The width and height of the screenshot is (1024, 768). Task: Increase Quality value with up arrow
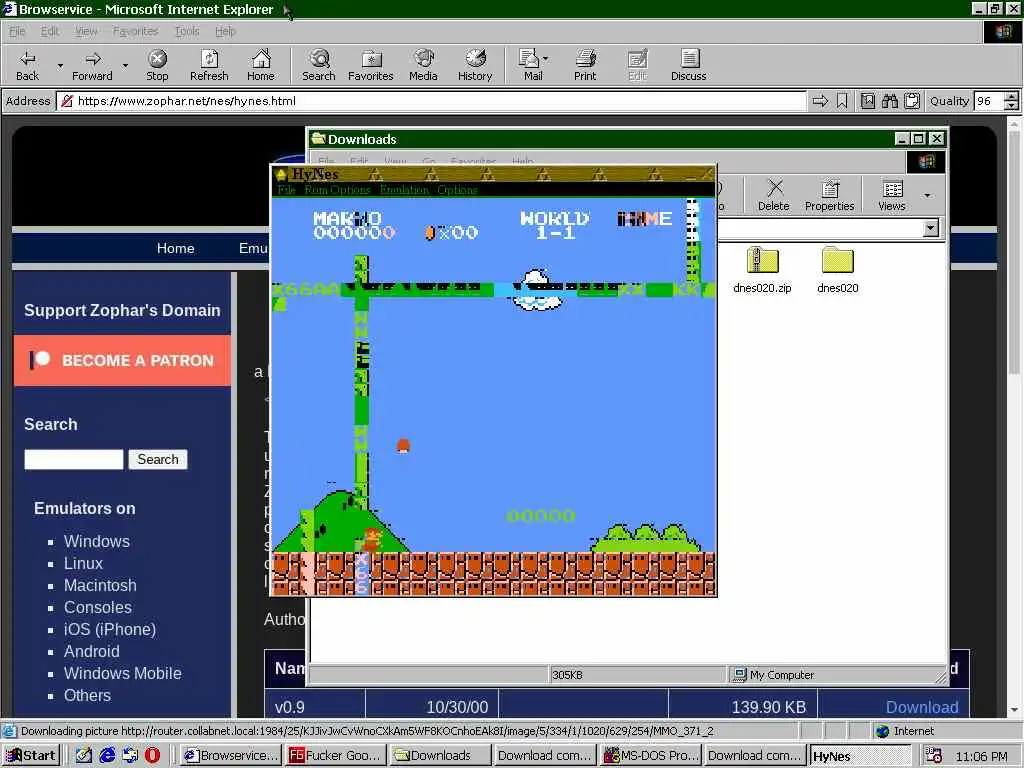coord(1011,97)
